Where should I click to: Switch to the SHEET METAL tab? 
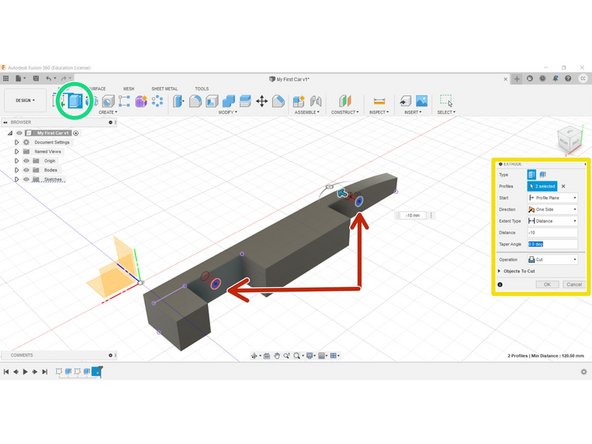[164, 89]
